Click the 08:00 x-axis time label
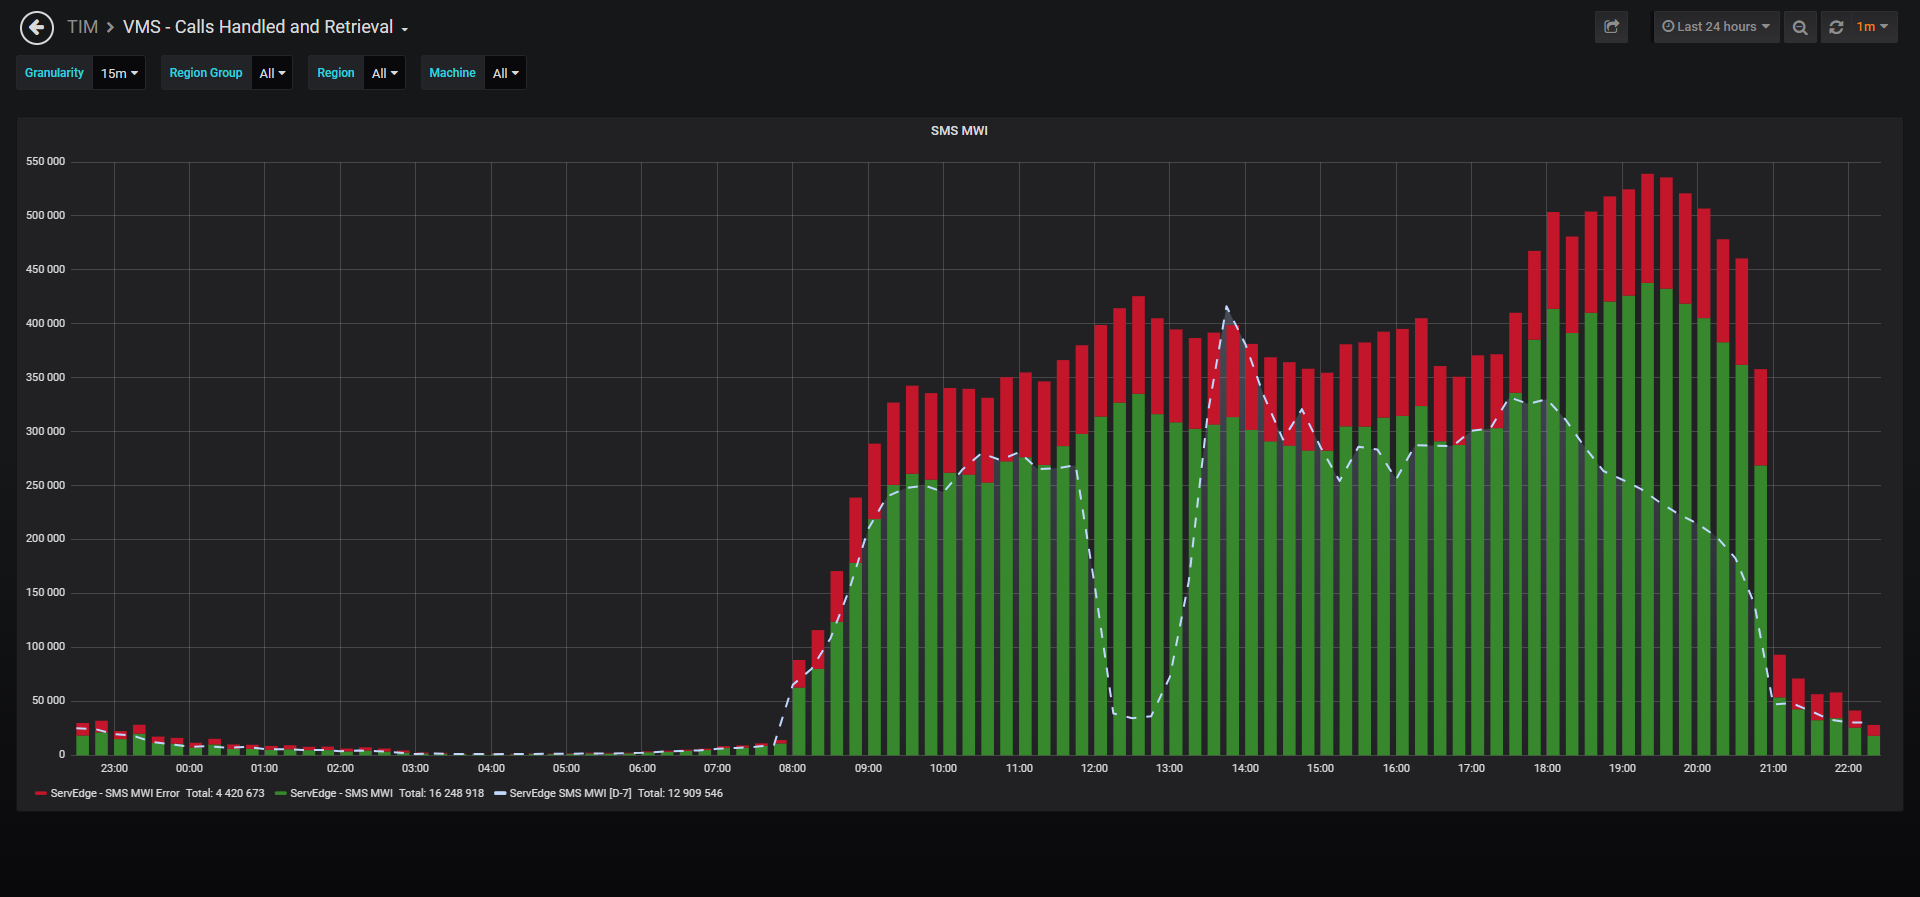 (x=792, y=769)
